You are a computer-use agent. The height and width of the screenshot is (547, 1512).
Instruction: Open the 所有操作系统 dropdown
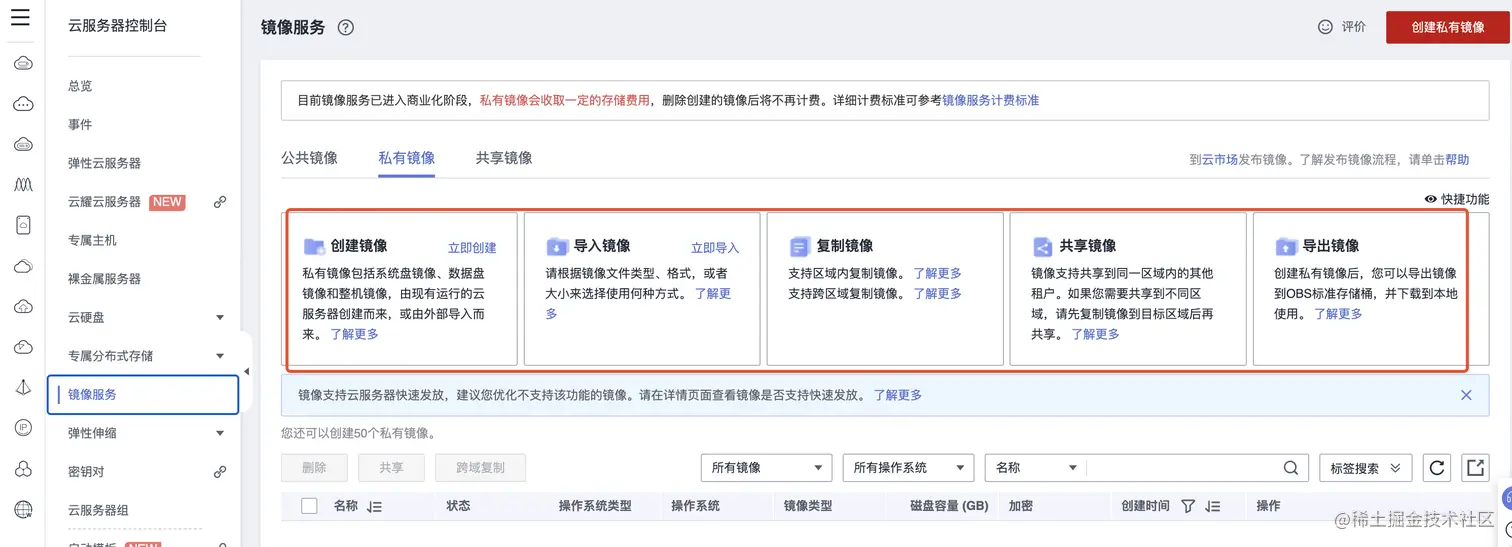click(909, 468)
